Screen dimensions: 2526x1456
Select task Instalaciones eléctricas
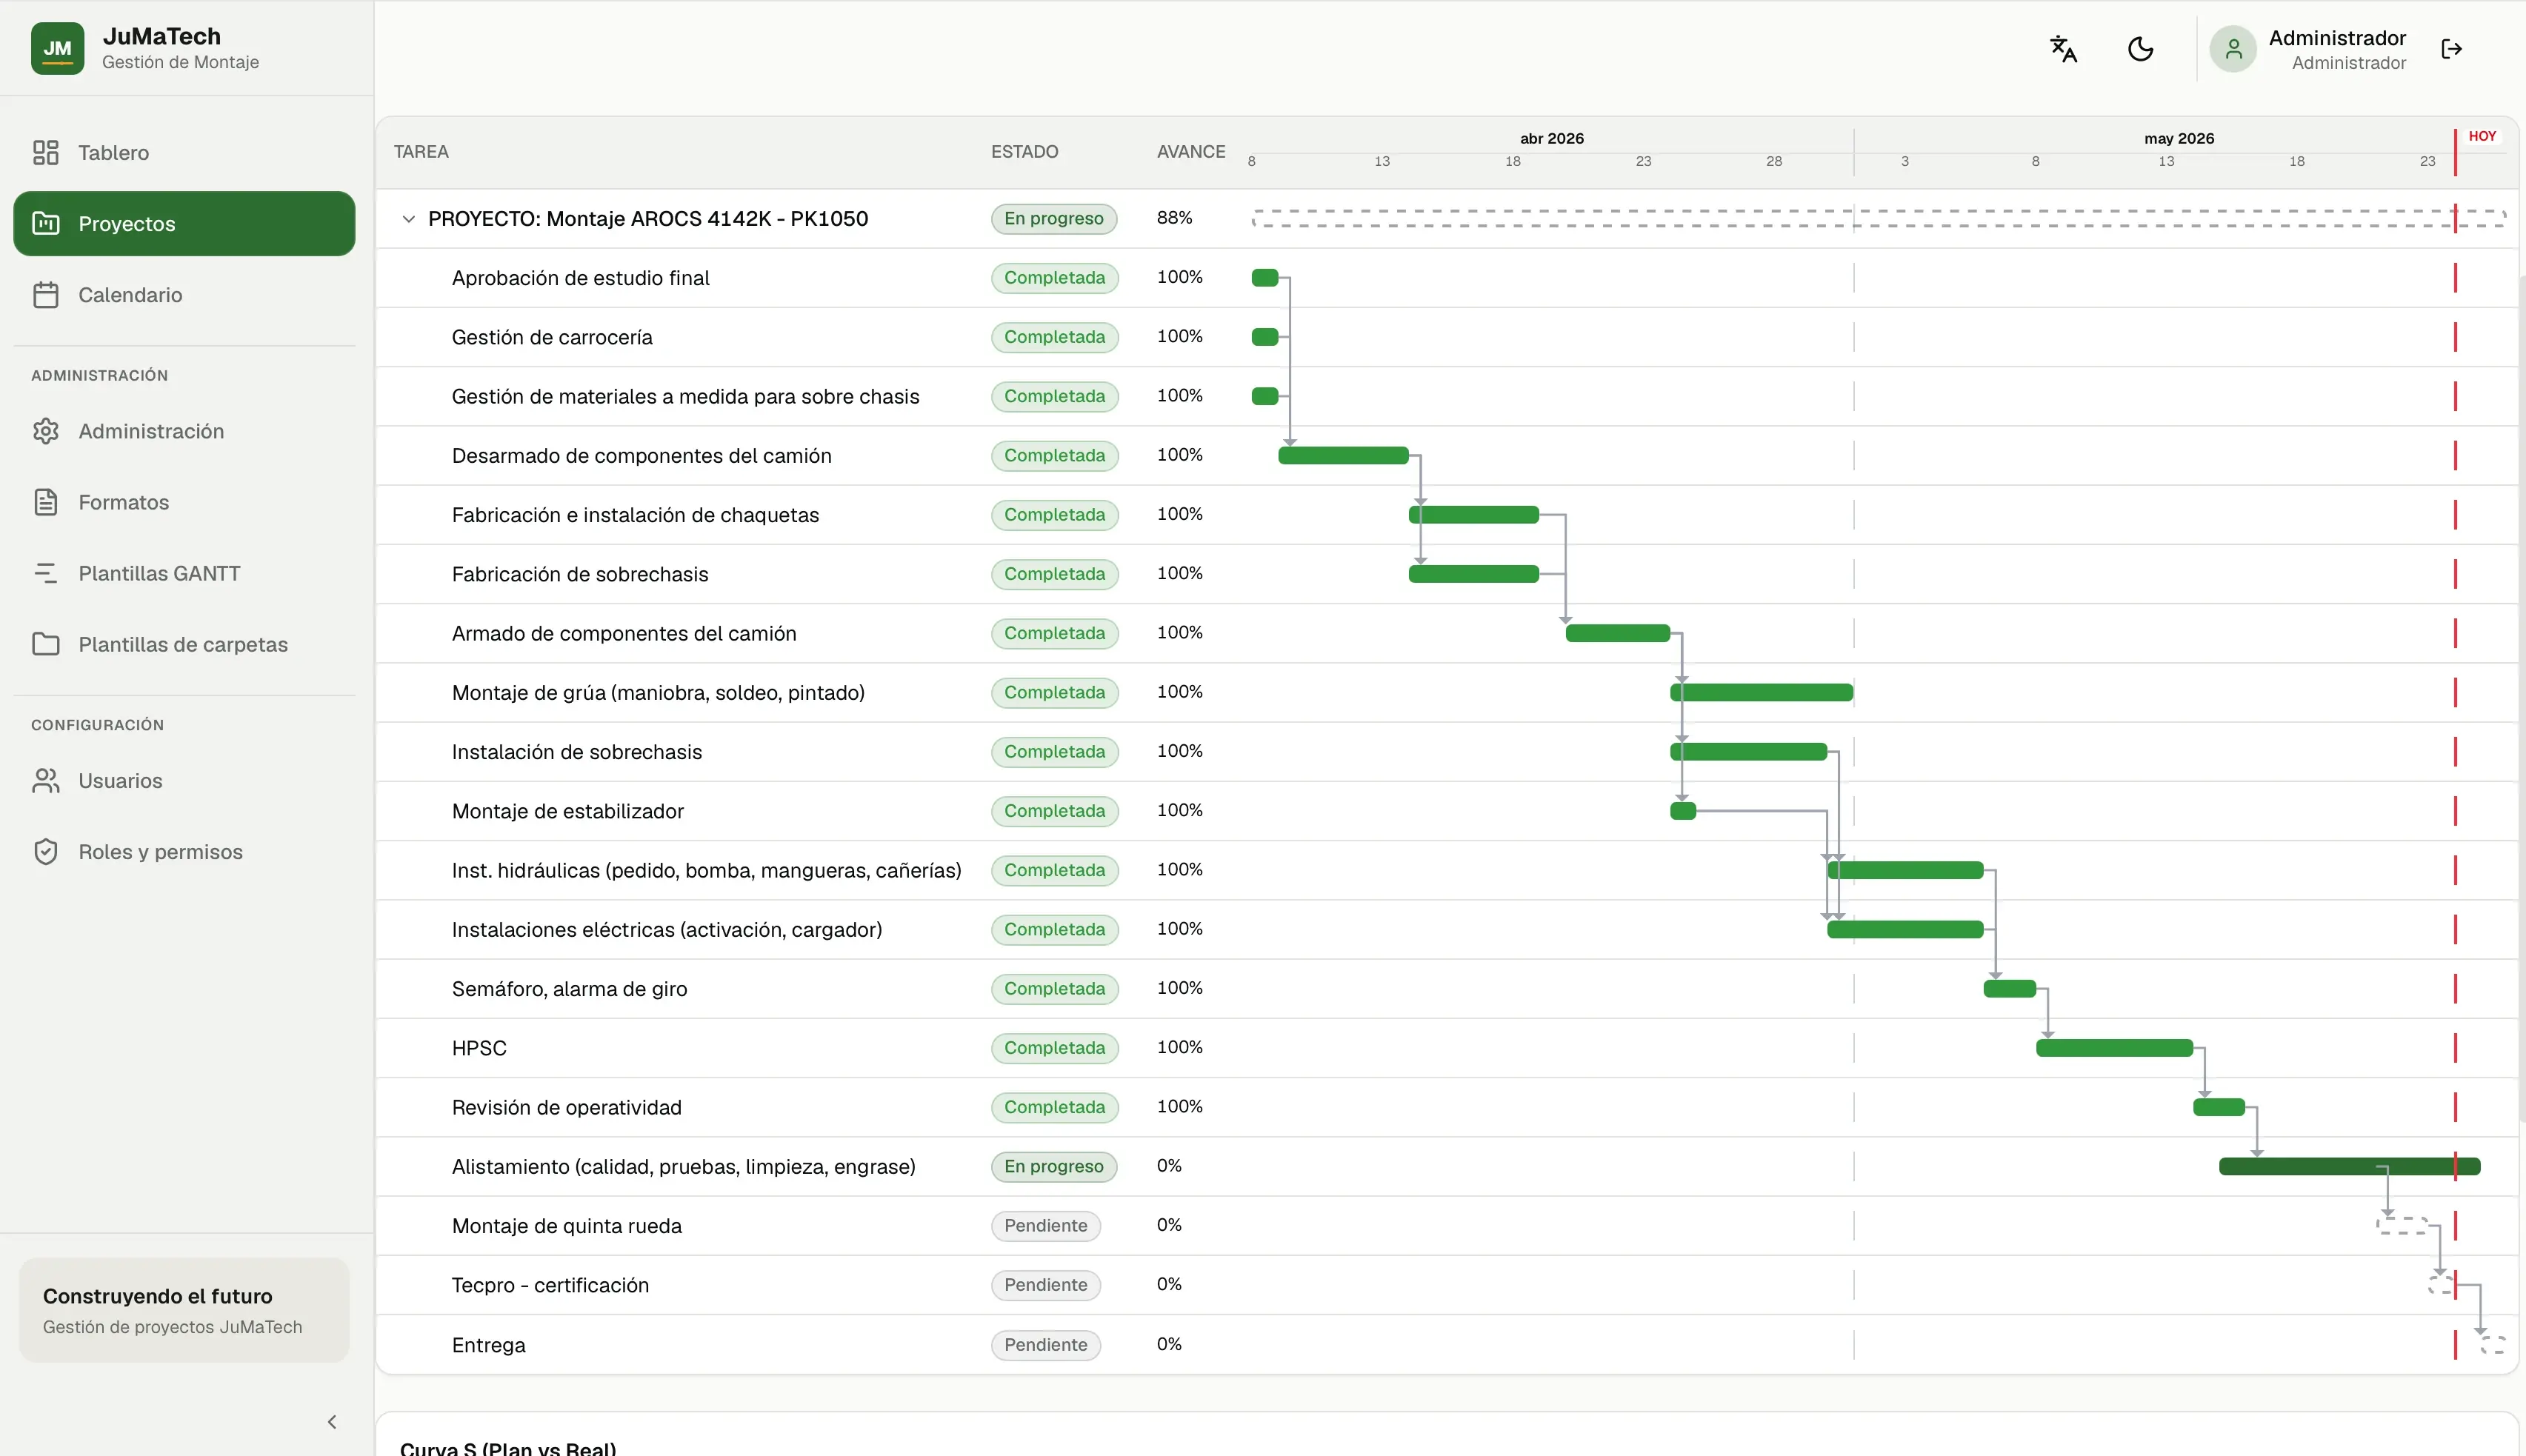tap(667, 929)
